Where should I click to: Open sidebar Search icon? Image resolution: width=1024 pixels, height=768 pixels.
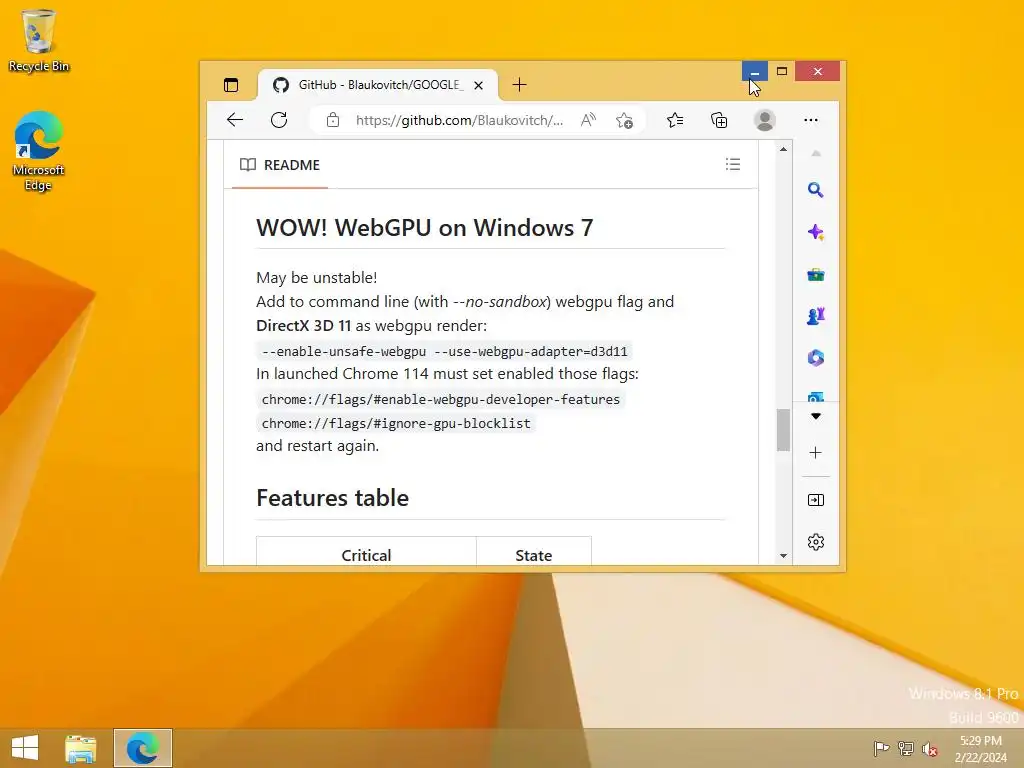(815, 190)
